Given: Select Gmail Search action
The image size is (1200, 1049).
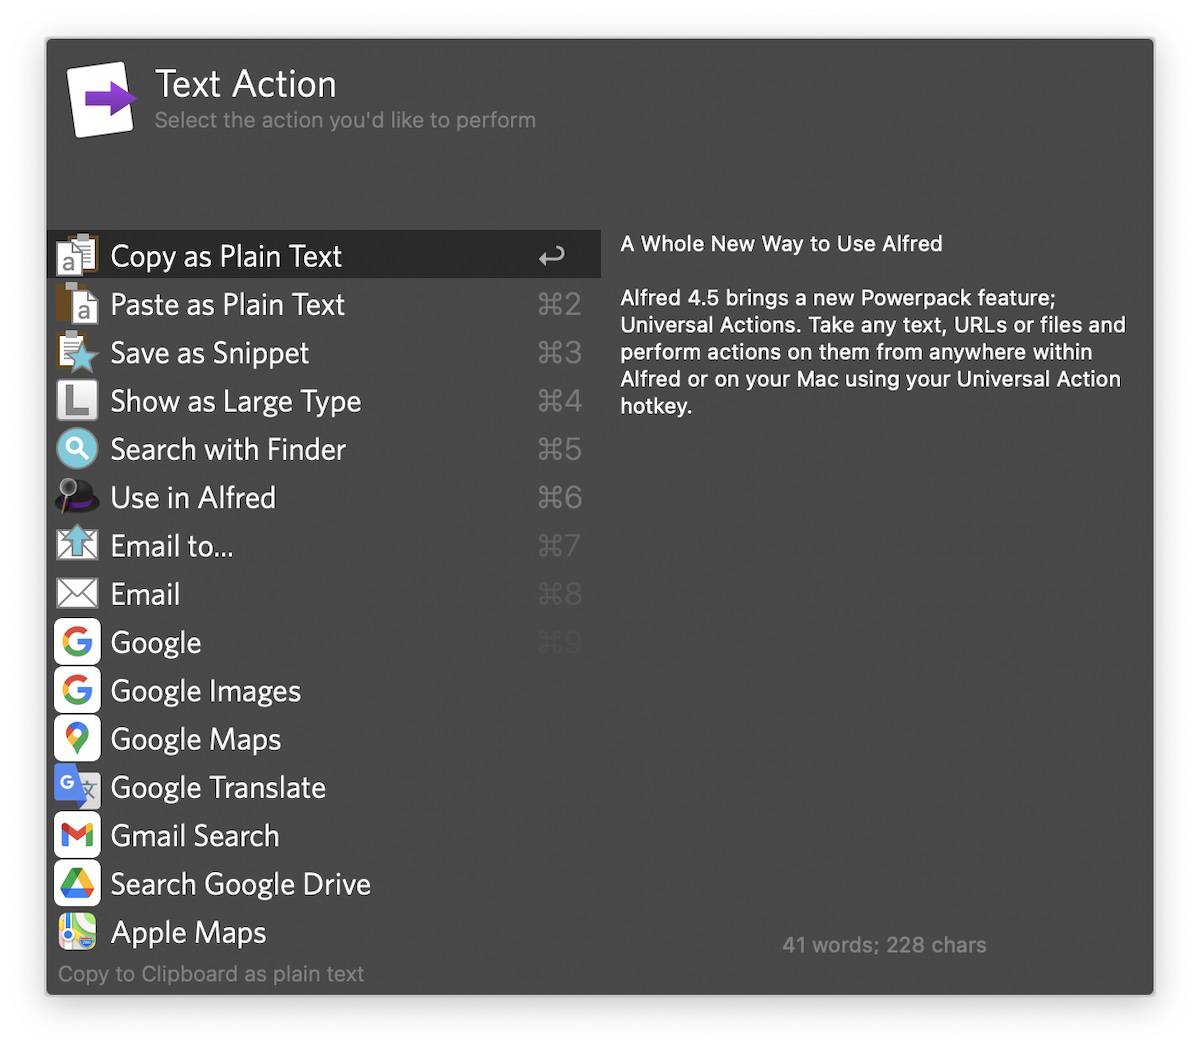Looking at the screenshot, I should point(324,835).
